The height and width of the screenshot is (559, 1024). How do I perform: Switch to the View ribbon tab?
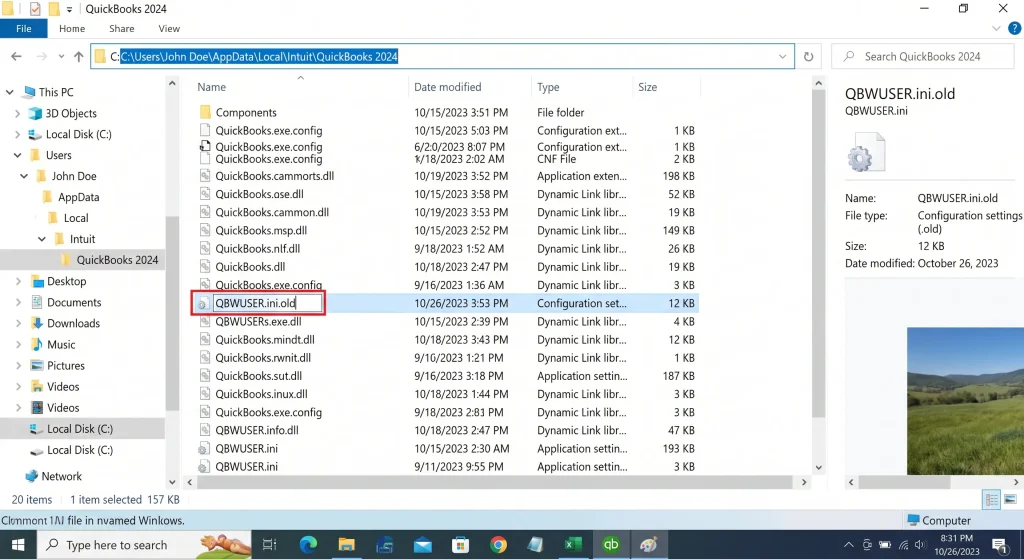point(169,28)
